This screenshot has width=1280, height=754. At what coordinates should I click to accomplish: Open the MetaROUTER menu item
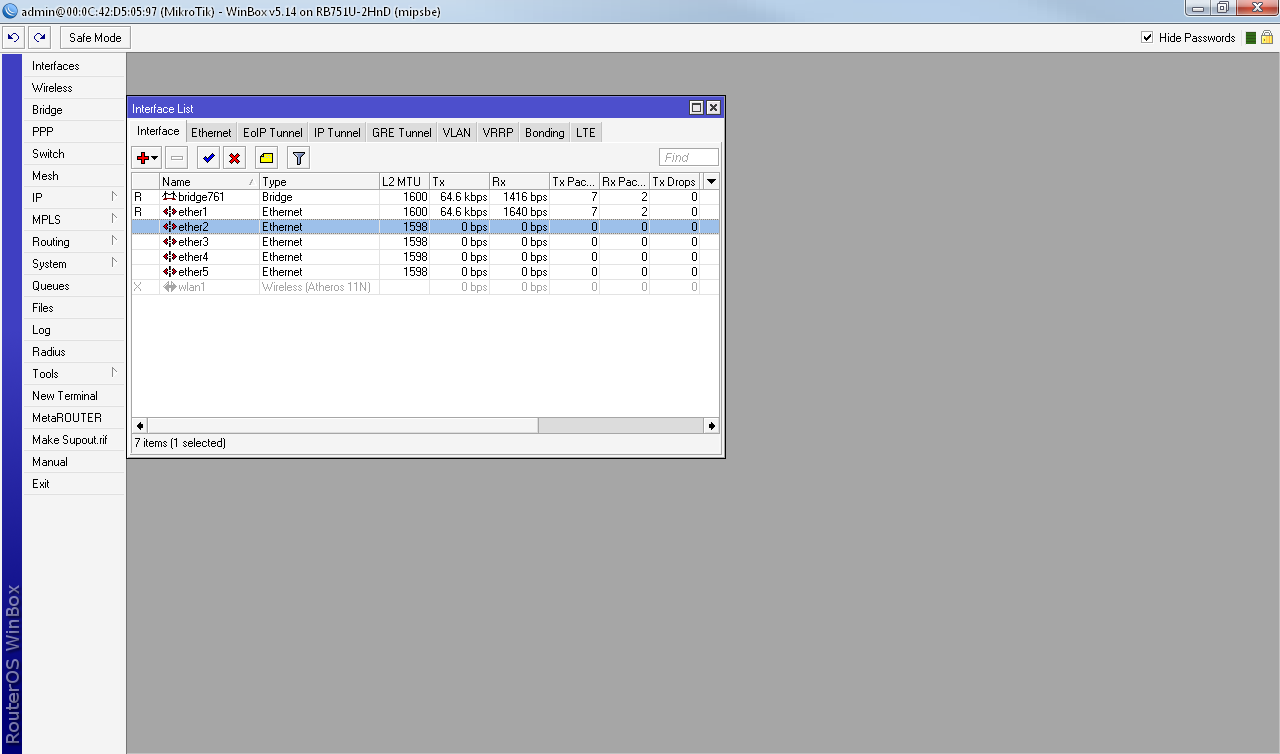[x=74, y=418]
